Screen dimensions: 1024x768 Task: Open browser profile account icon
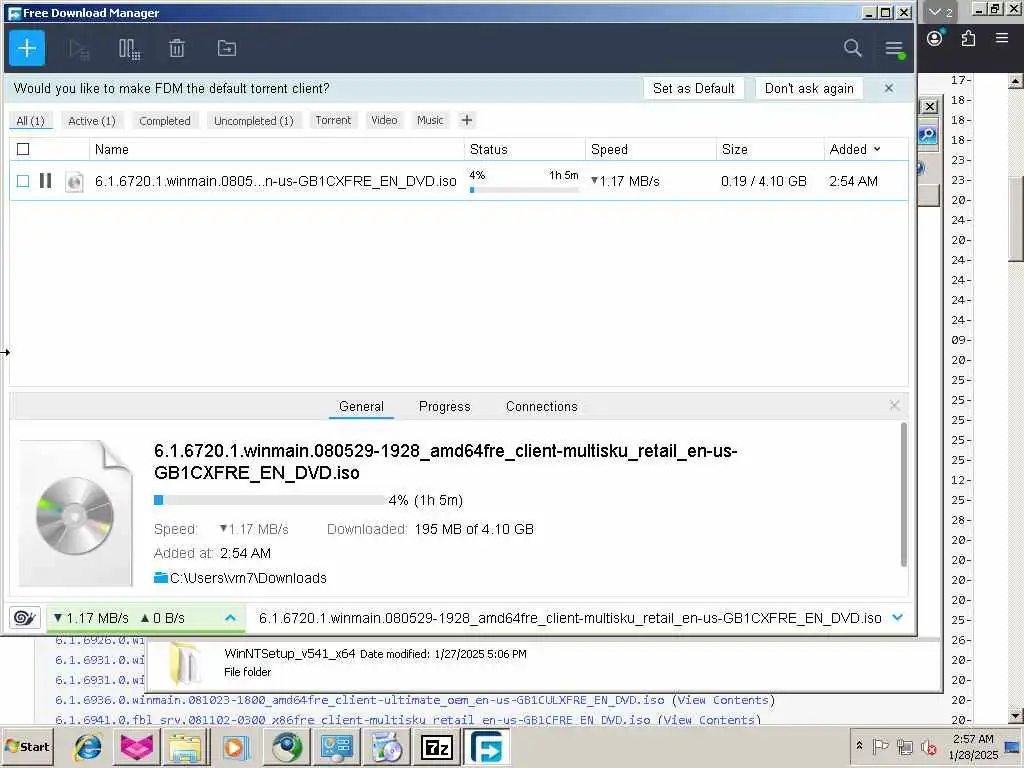pos(935,38)
